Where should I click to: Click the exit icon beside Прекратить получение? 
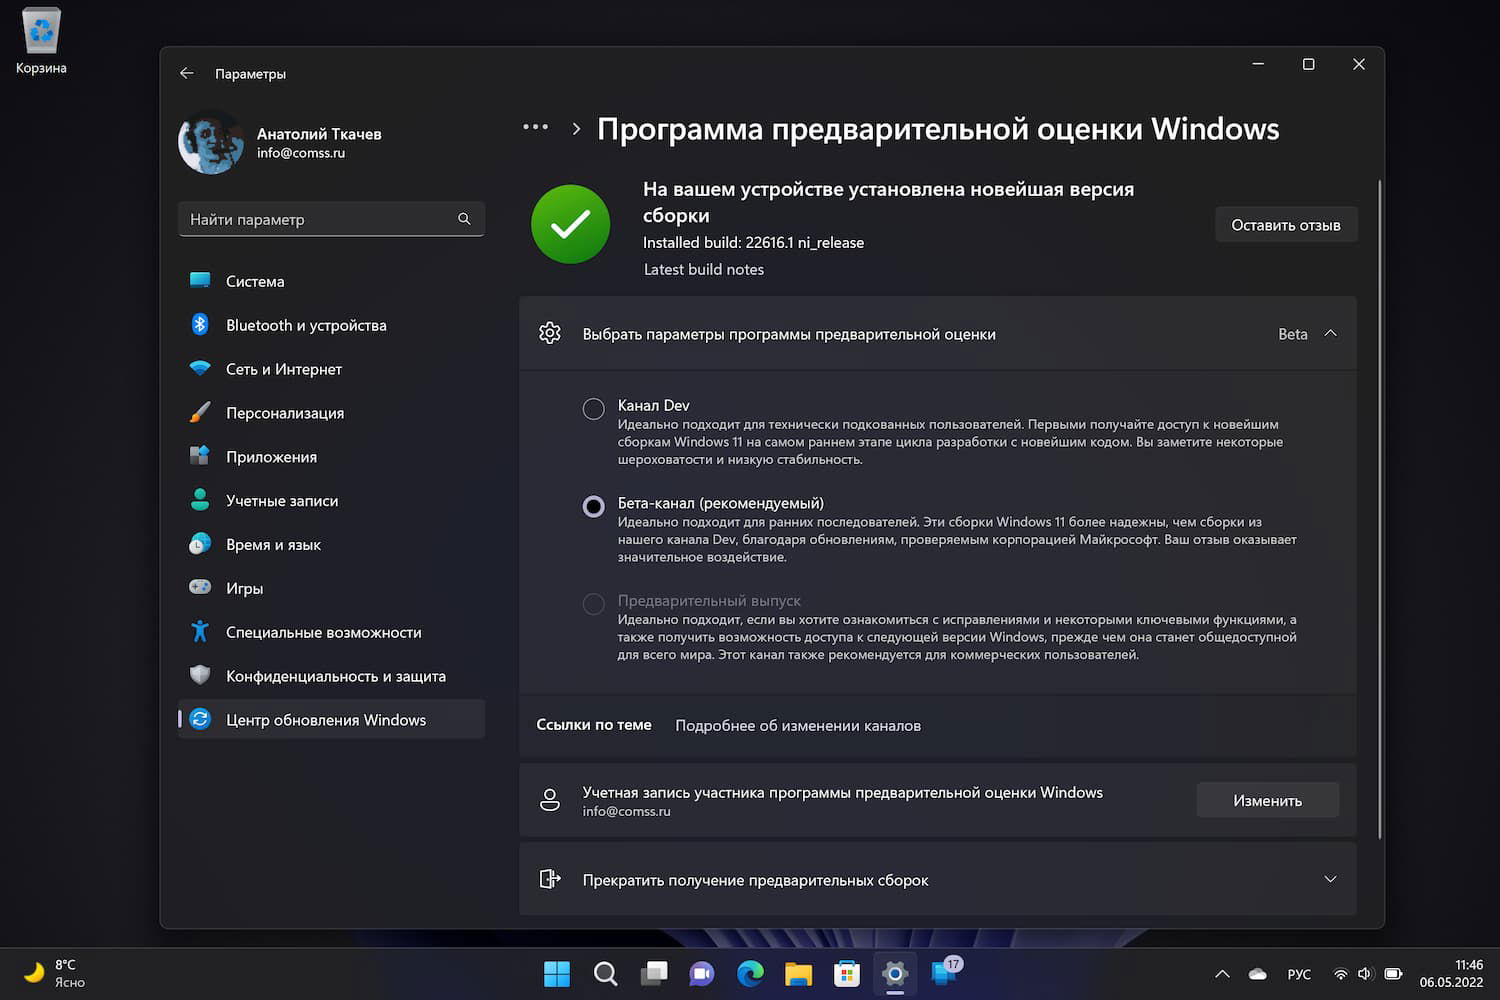coord(550,879)
